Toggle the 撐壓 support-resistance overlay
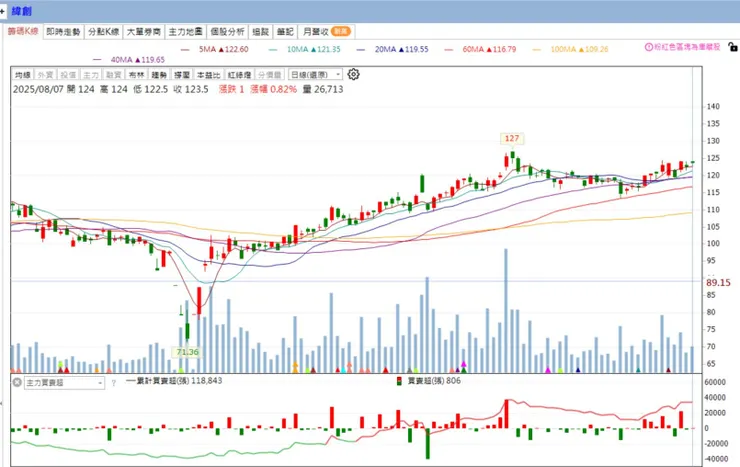The width and height of the screenshot is (740, 467). pos(182,75)
